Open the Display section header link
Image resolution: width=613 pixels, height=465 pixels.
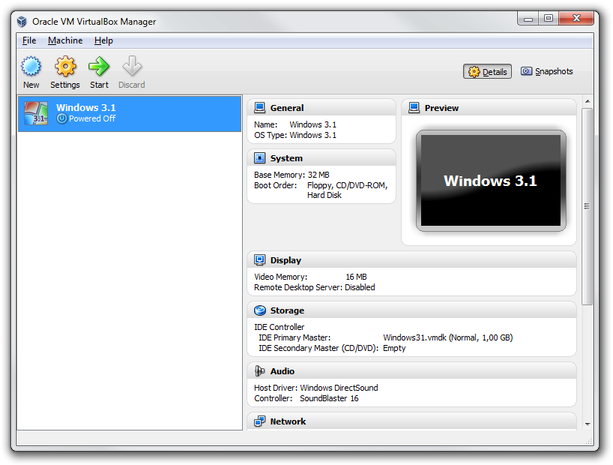285,260
